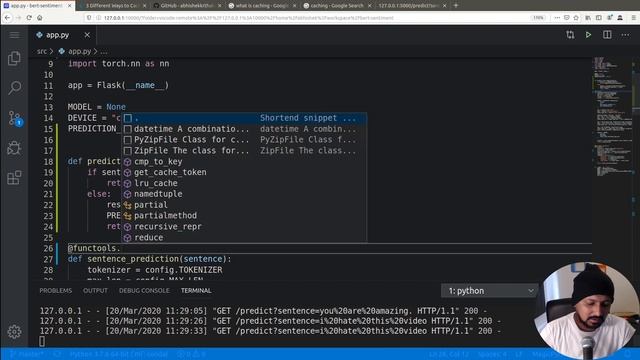640x360 pixels.
Task: Click the browser Back arrow
Action: pyautogui.click(x=7, y=18)
